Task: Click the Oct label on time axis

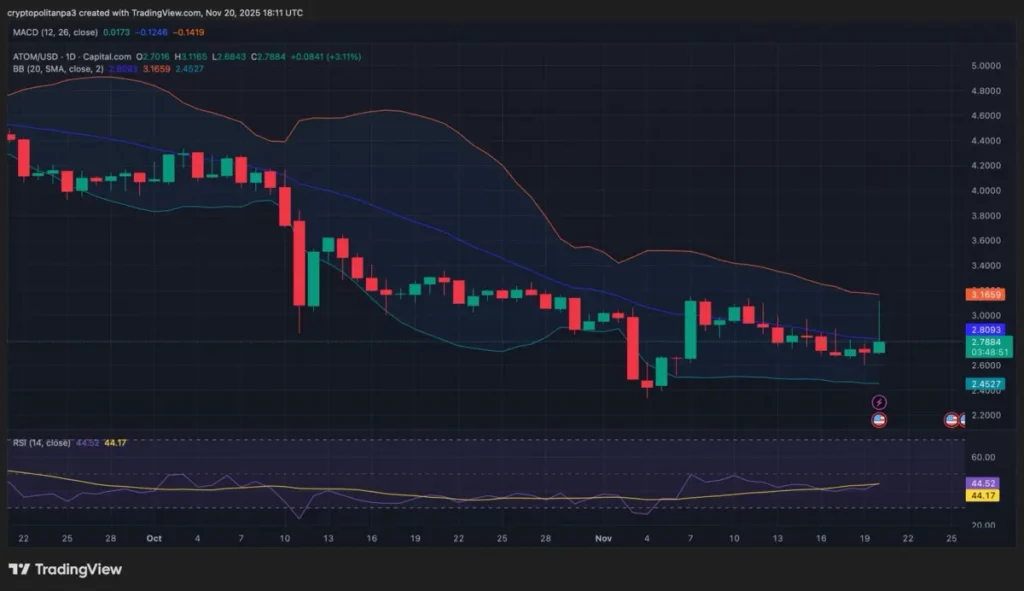Action: [154, 538]
